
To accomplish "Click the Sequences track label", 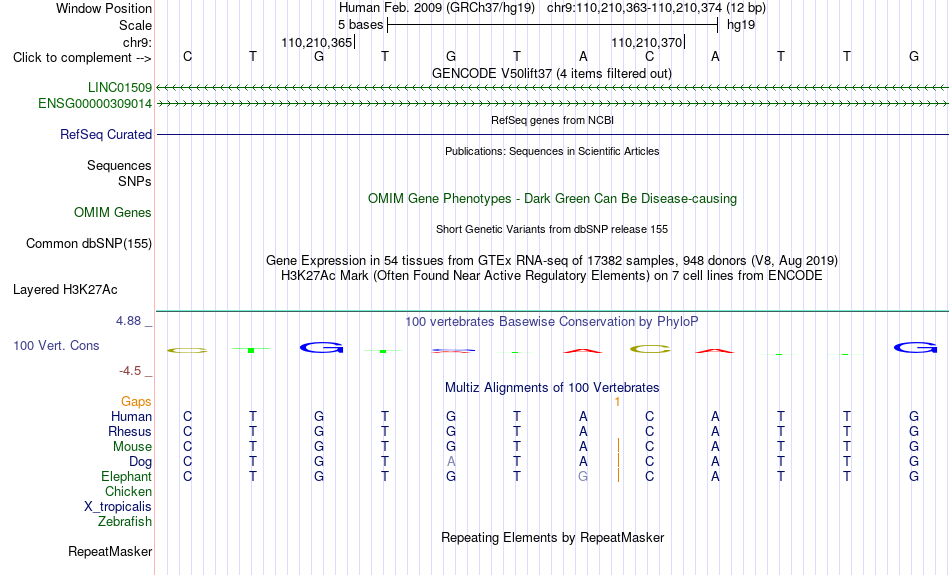I will pos(119,165).
